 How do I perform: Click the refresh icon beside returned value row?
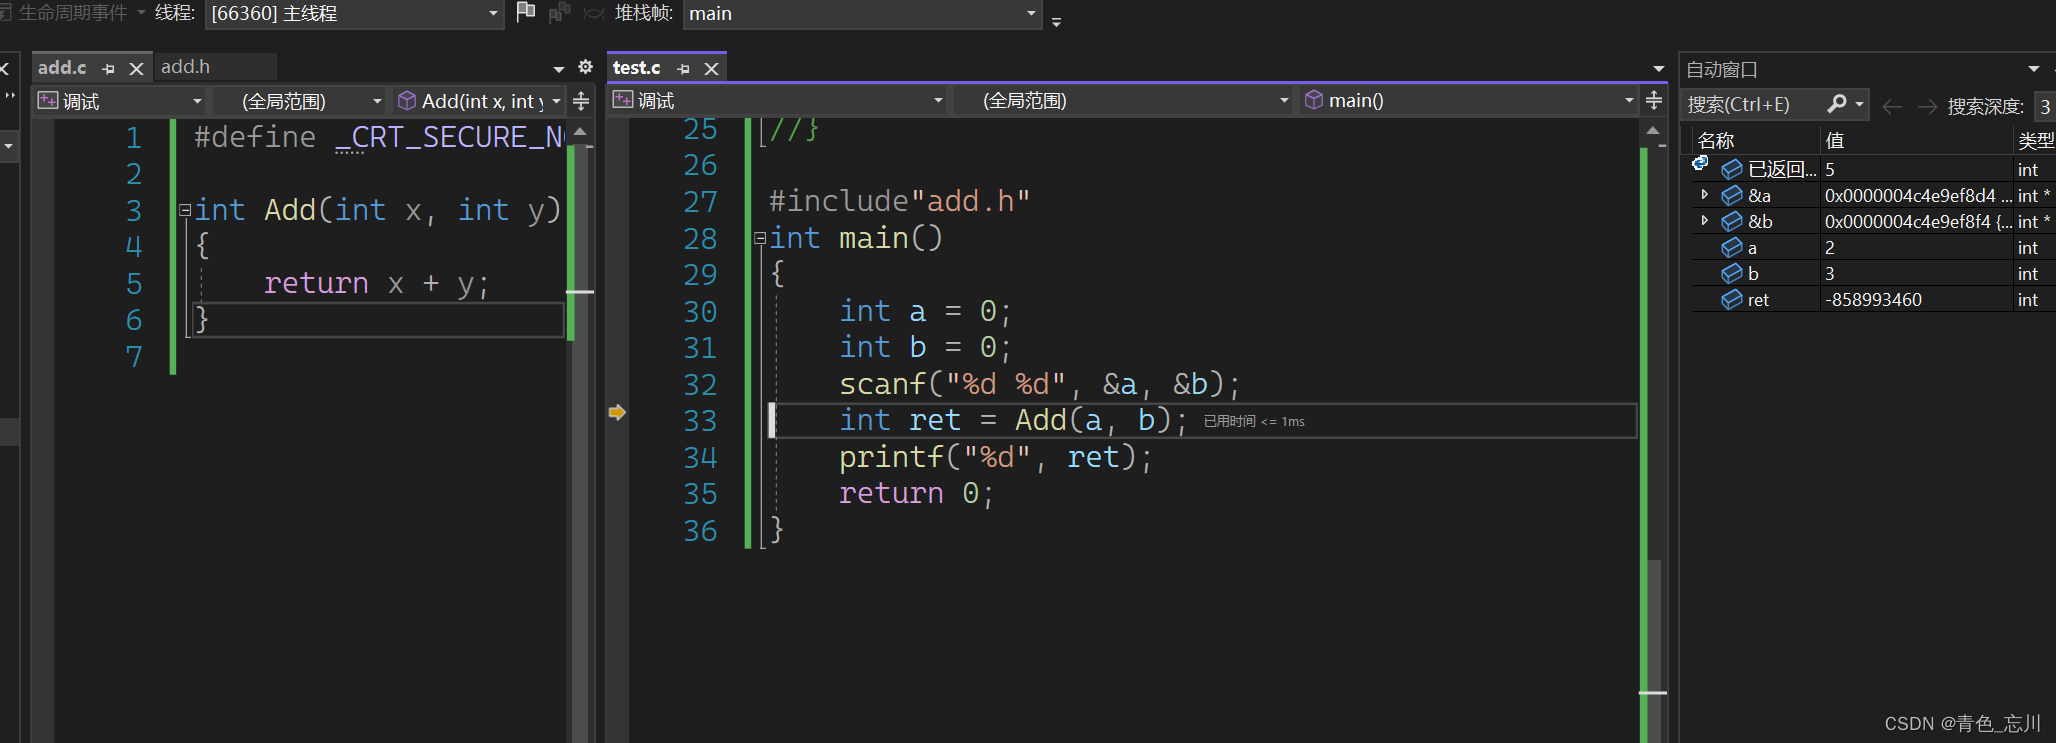tap(1700, 164)
